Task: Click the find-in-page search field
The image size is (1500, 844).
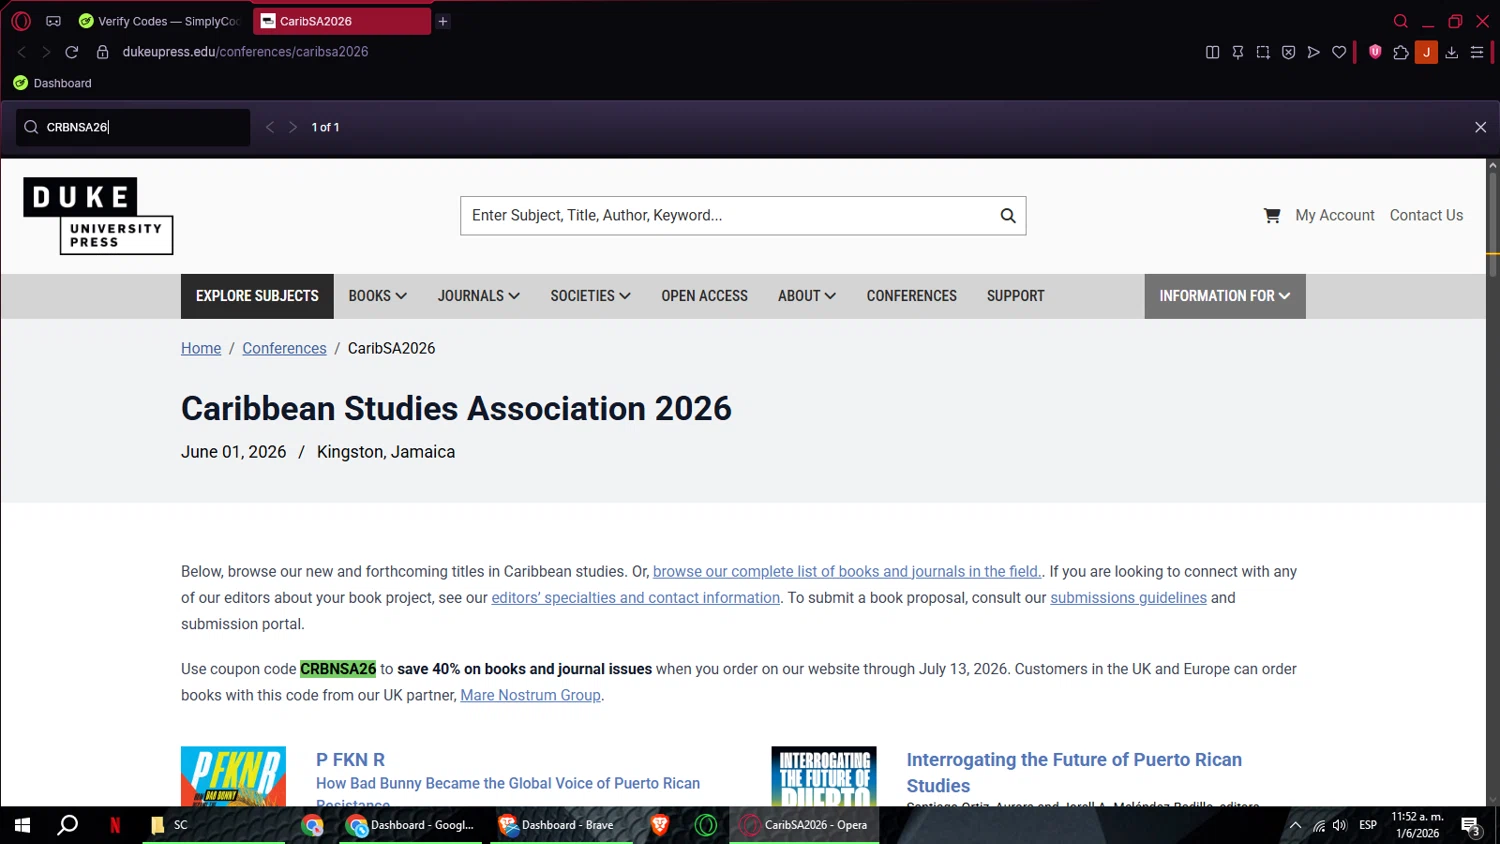Action: [133, 127]
